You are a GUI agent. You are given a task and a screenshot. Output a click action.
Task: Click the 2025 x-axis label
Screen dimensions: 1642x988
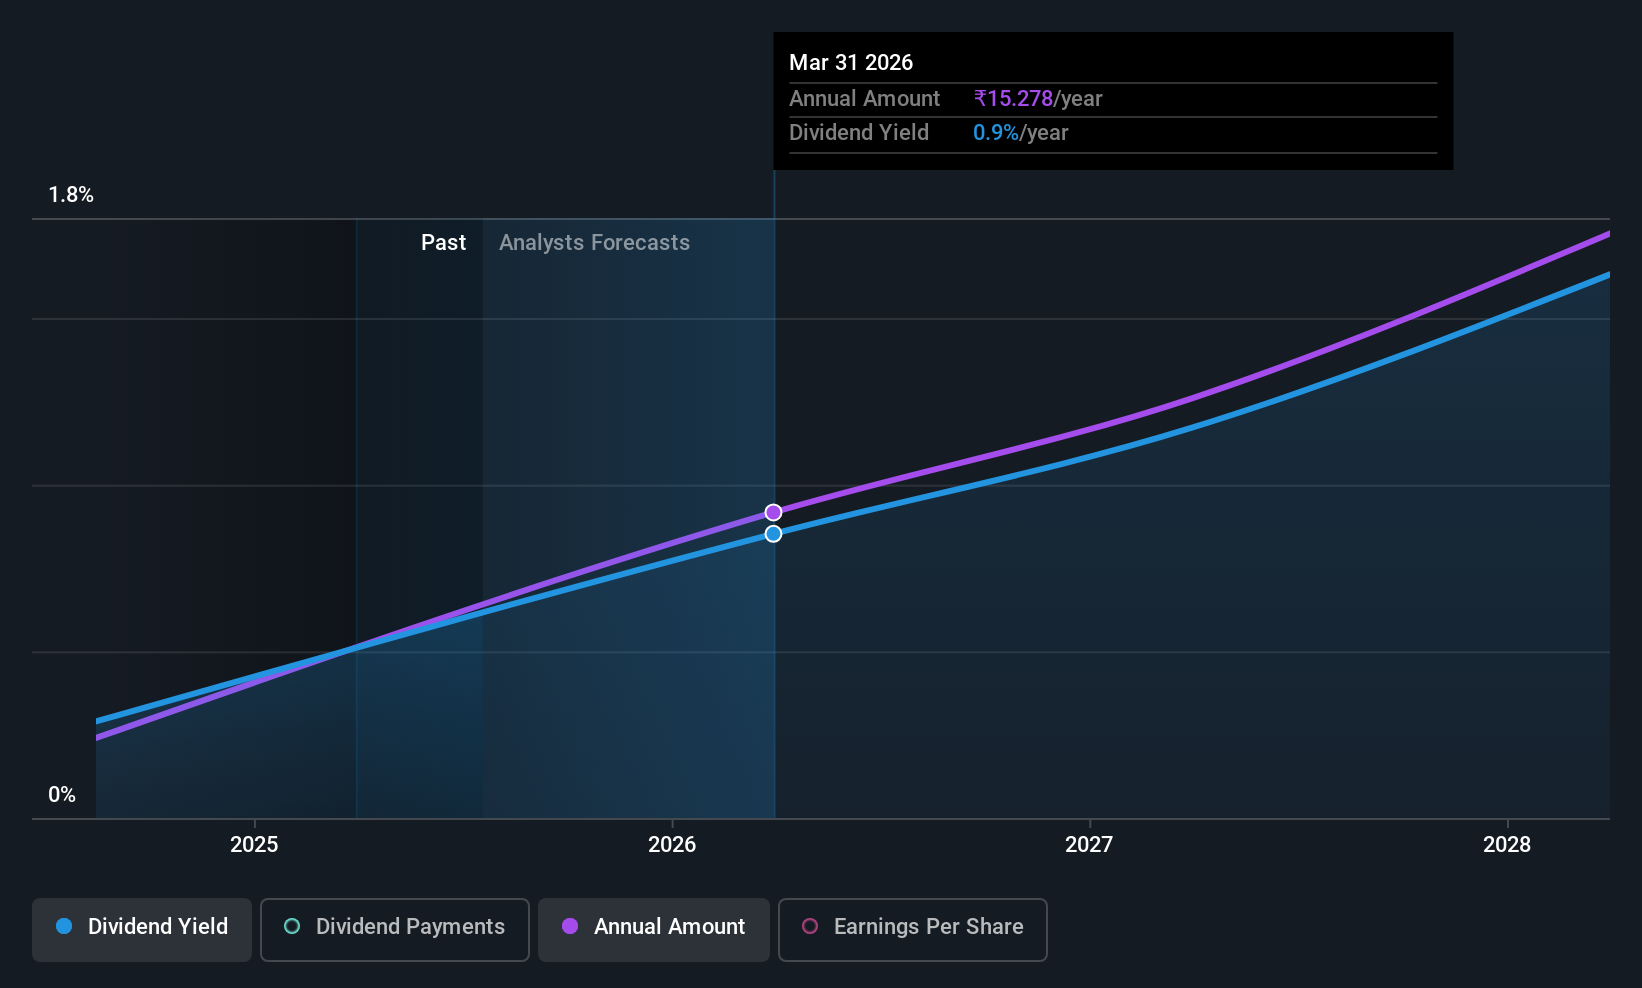[x=254, y=844]
